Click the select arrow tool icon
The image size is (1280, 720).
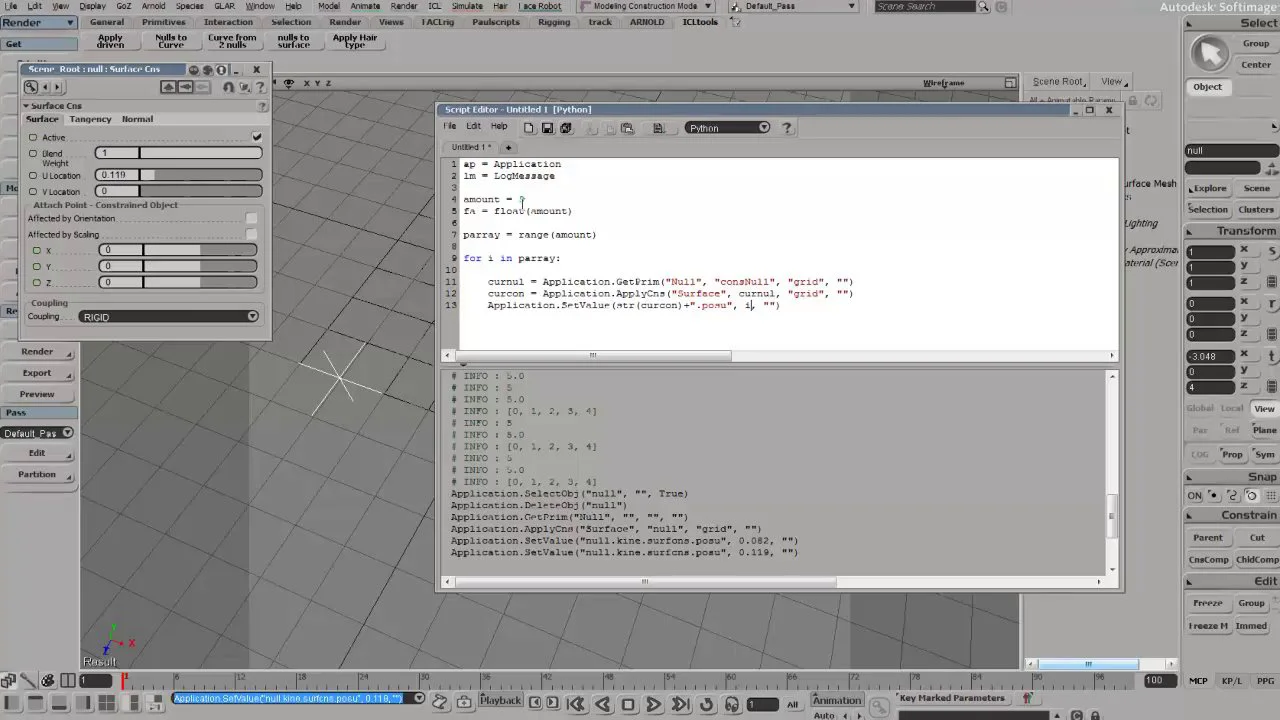[x=1209, y=53]
